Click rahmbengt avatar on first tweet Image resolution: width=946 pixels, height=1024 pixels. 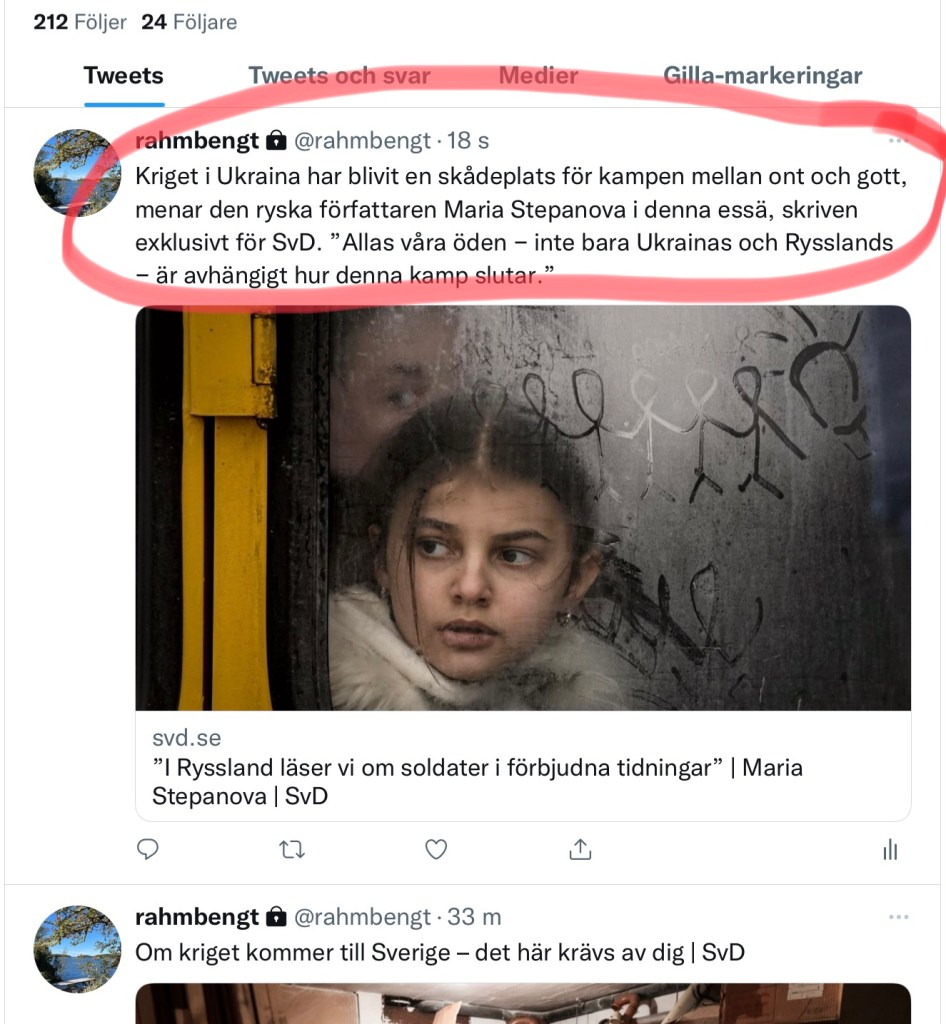click(x=77, y=172)
